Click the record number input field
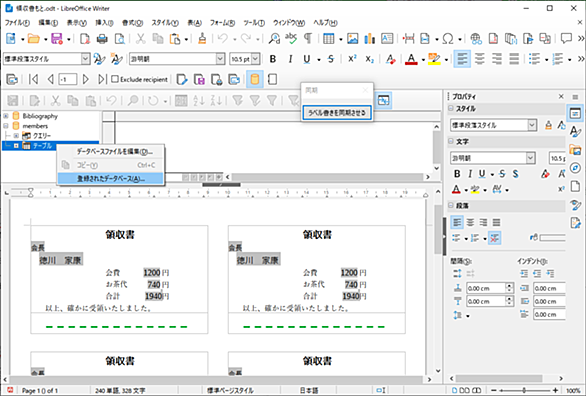 click(x=68, y=79)
